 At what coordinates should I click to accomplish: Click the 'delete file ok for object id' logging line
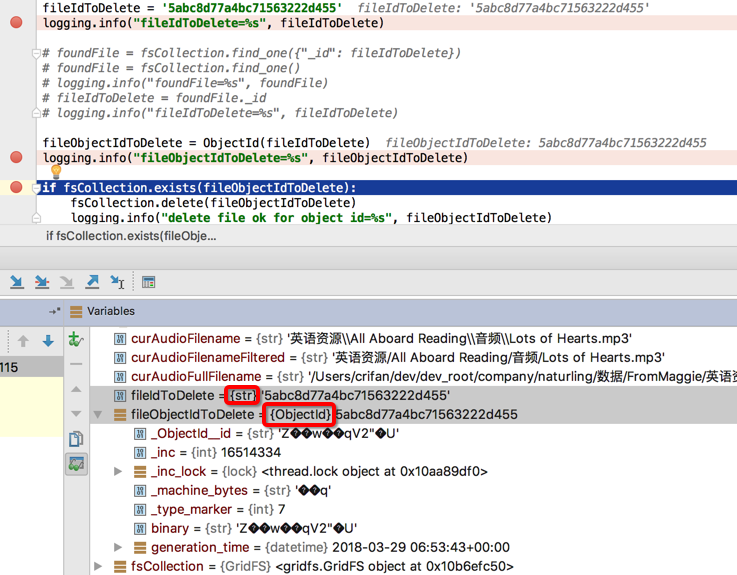(311, 218)
